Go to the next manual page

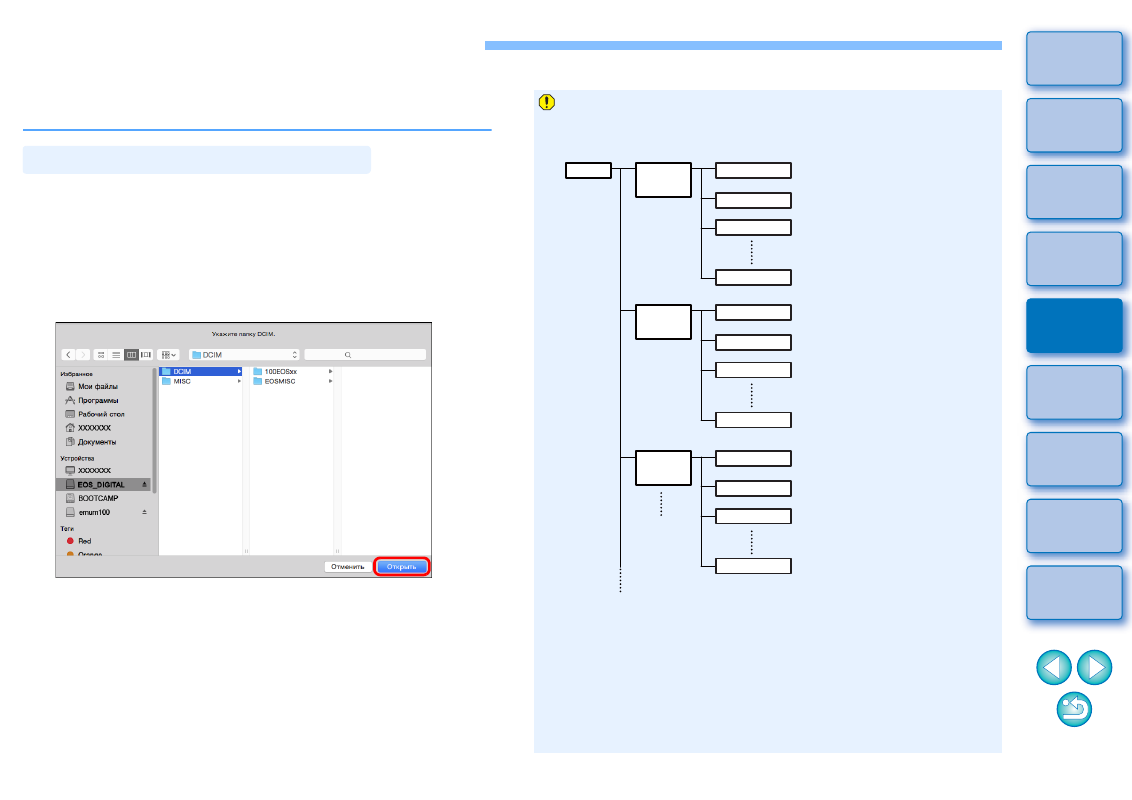[1094, 667]
